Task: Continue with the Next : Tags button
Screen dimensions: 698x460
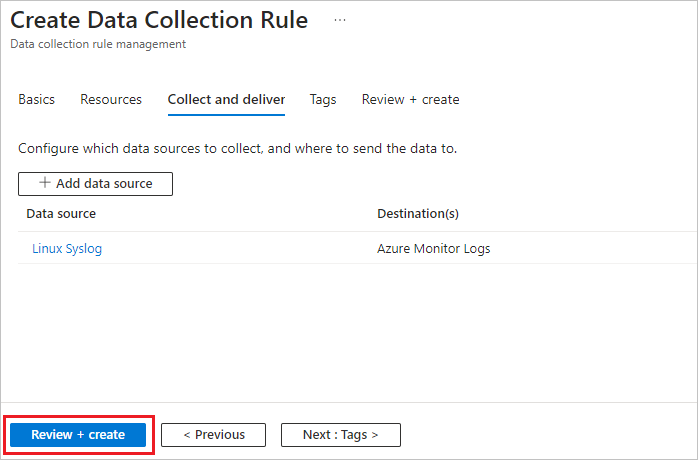Action: pyautogui.click(x=341, y=435)
